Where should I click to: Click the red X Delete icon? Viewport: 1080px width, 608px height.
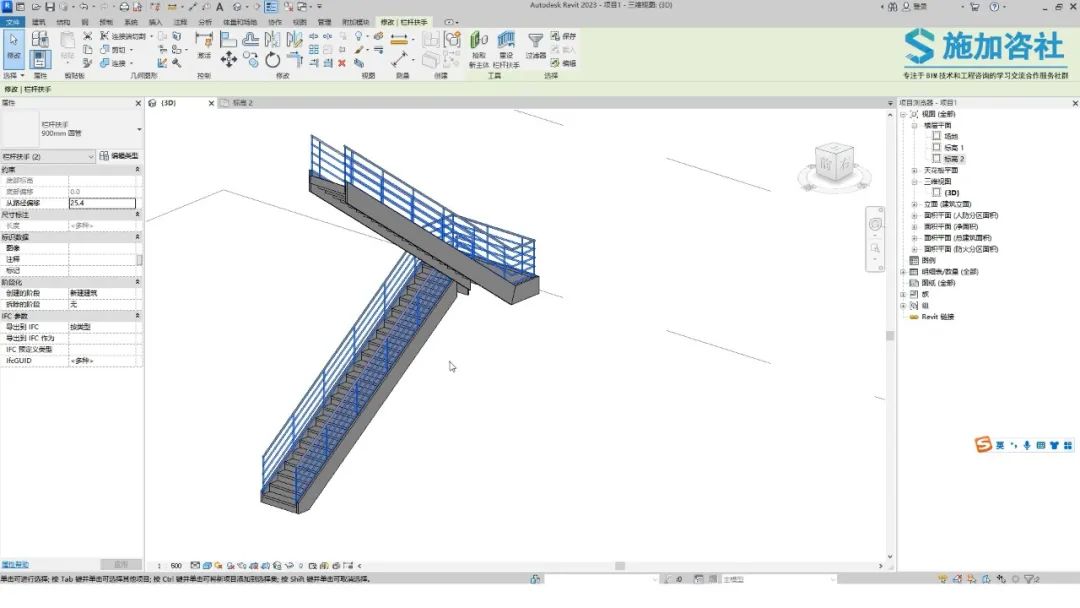coord(342,63)
